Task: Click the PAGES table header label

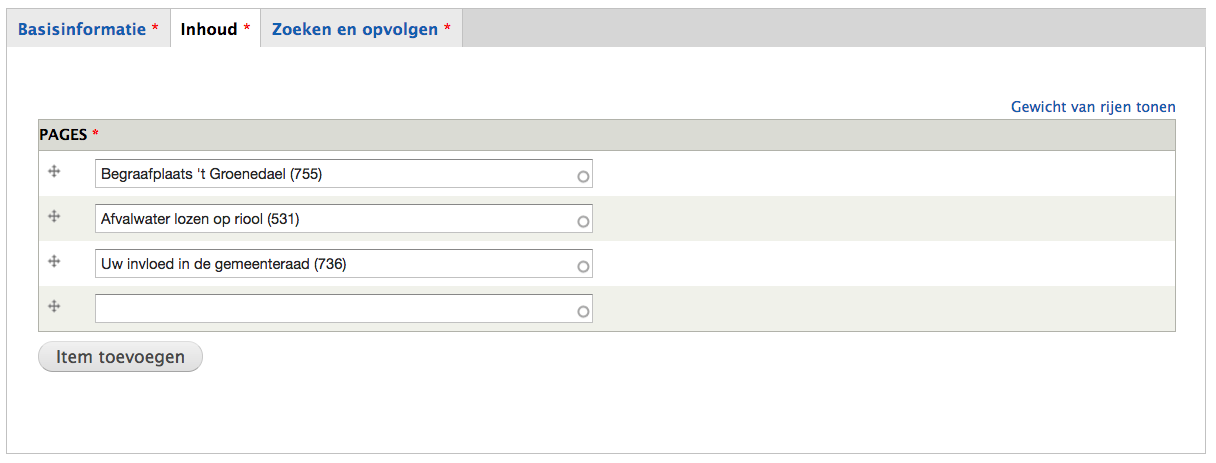Action: (63, 134)
